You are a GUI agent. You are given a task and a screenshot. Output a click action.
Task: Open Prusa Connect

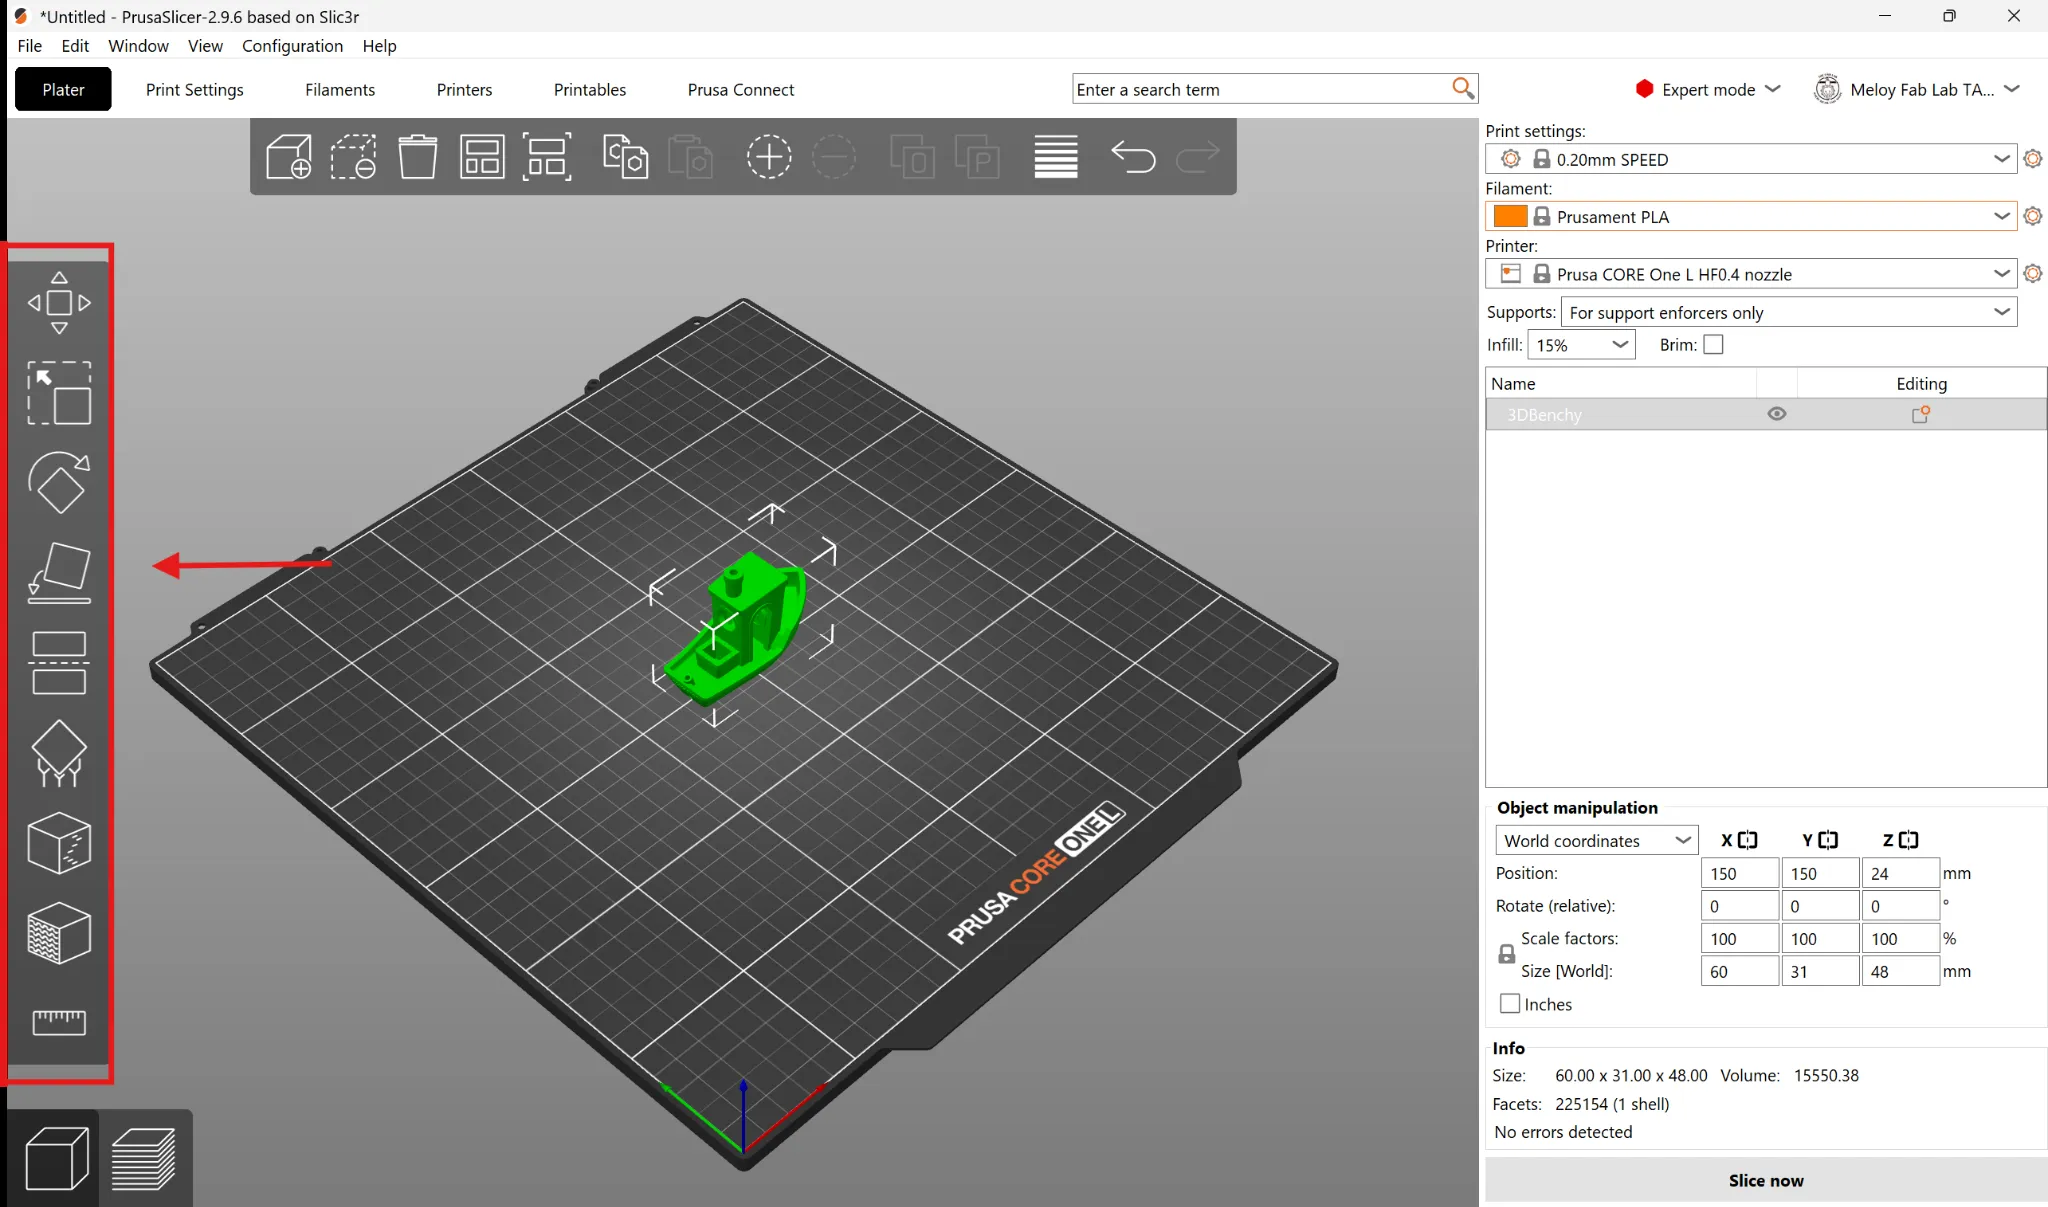741,89
